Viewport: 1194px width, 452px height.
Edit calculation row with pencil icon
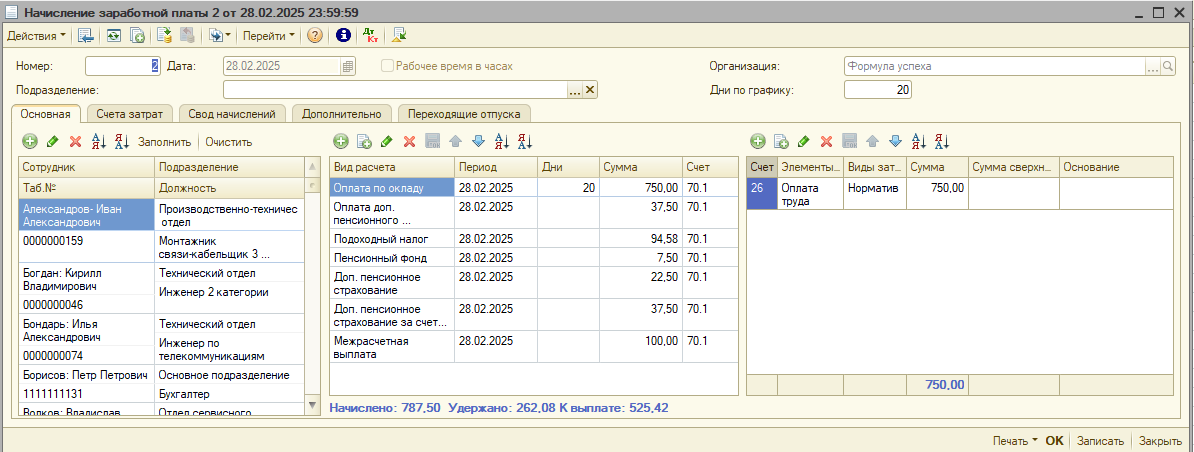[386, 142]
